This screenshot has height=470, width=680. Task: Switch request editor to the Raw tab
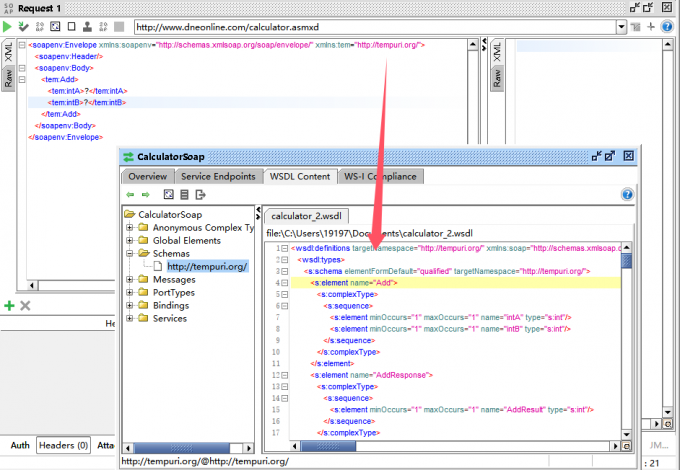coord(8,78)
